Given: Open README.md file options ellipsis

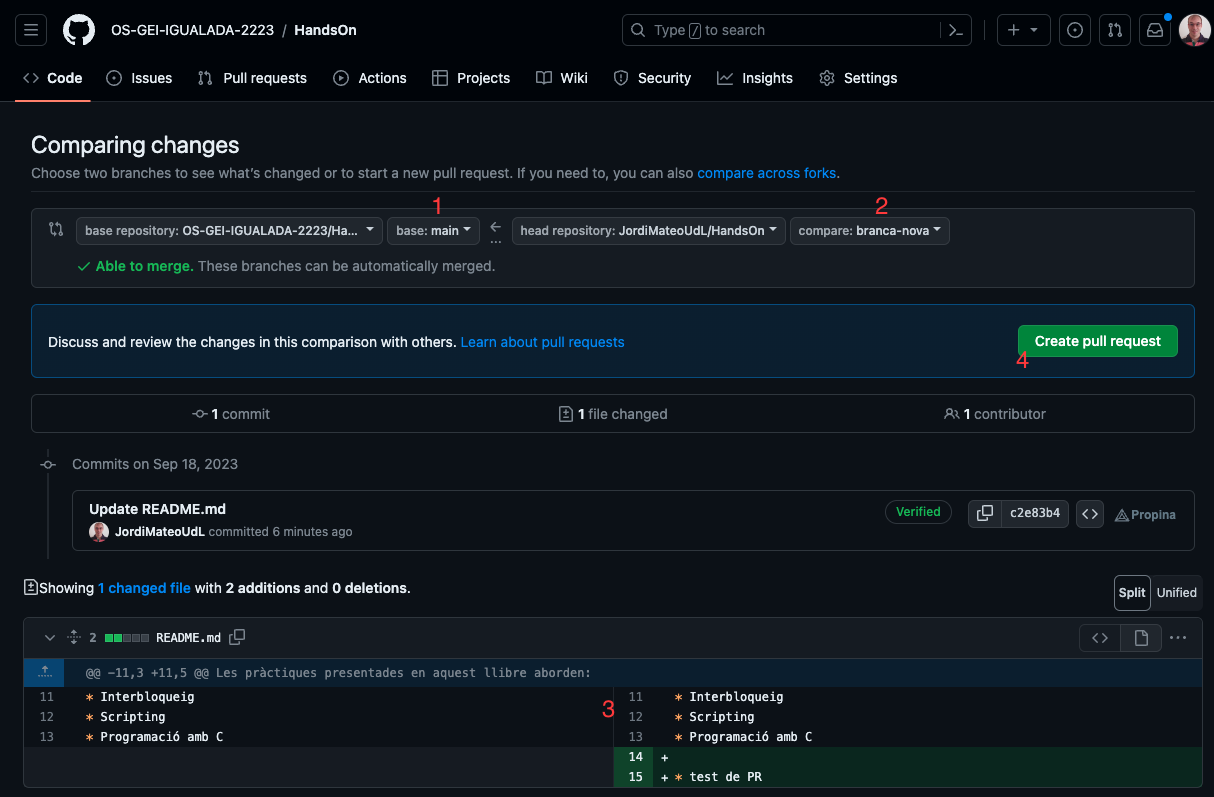Looking at the screenshot, I should coord(1178,637).
